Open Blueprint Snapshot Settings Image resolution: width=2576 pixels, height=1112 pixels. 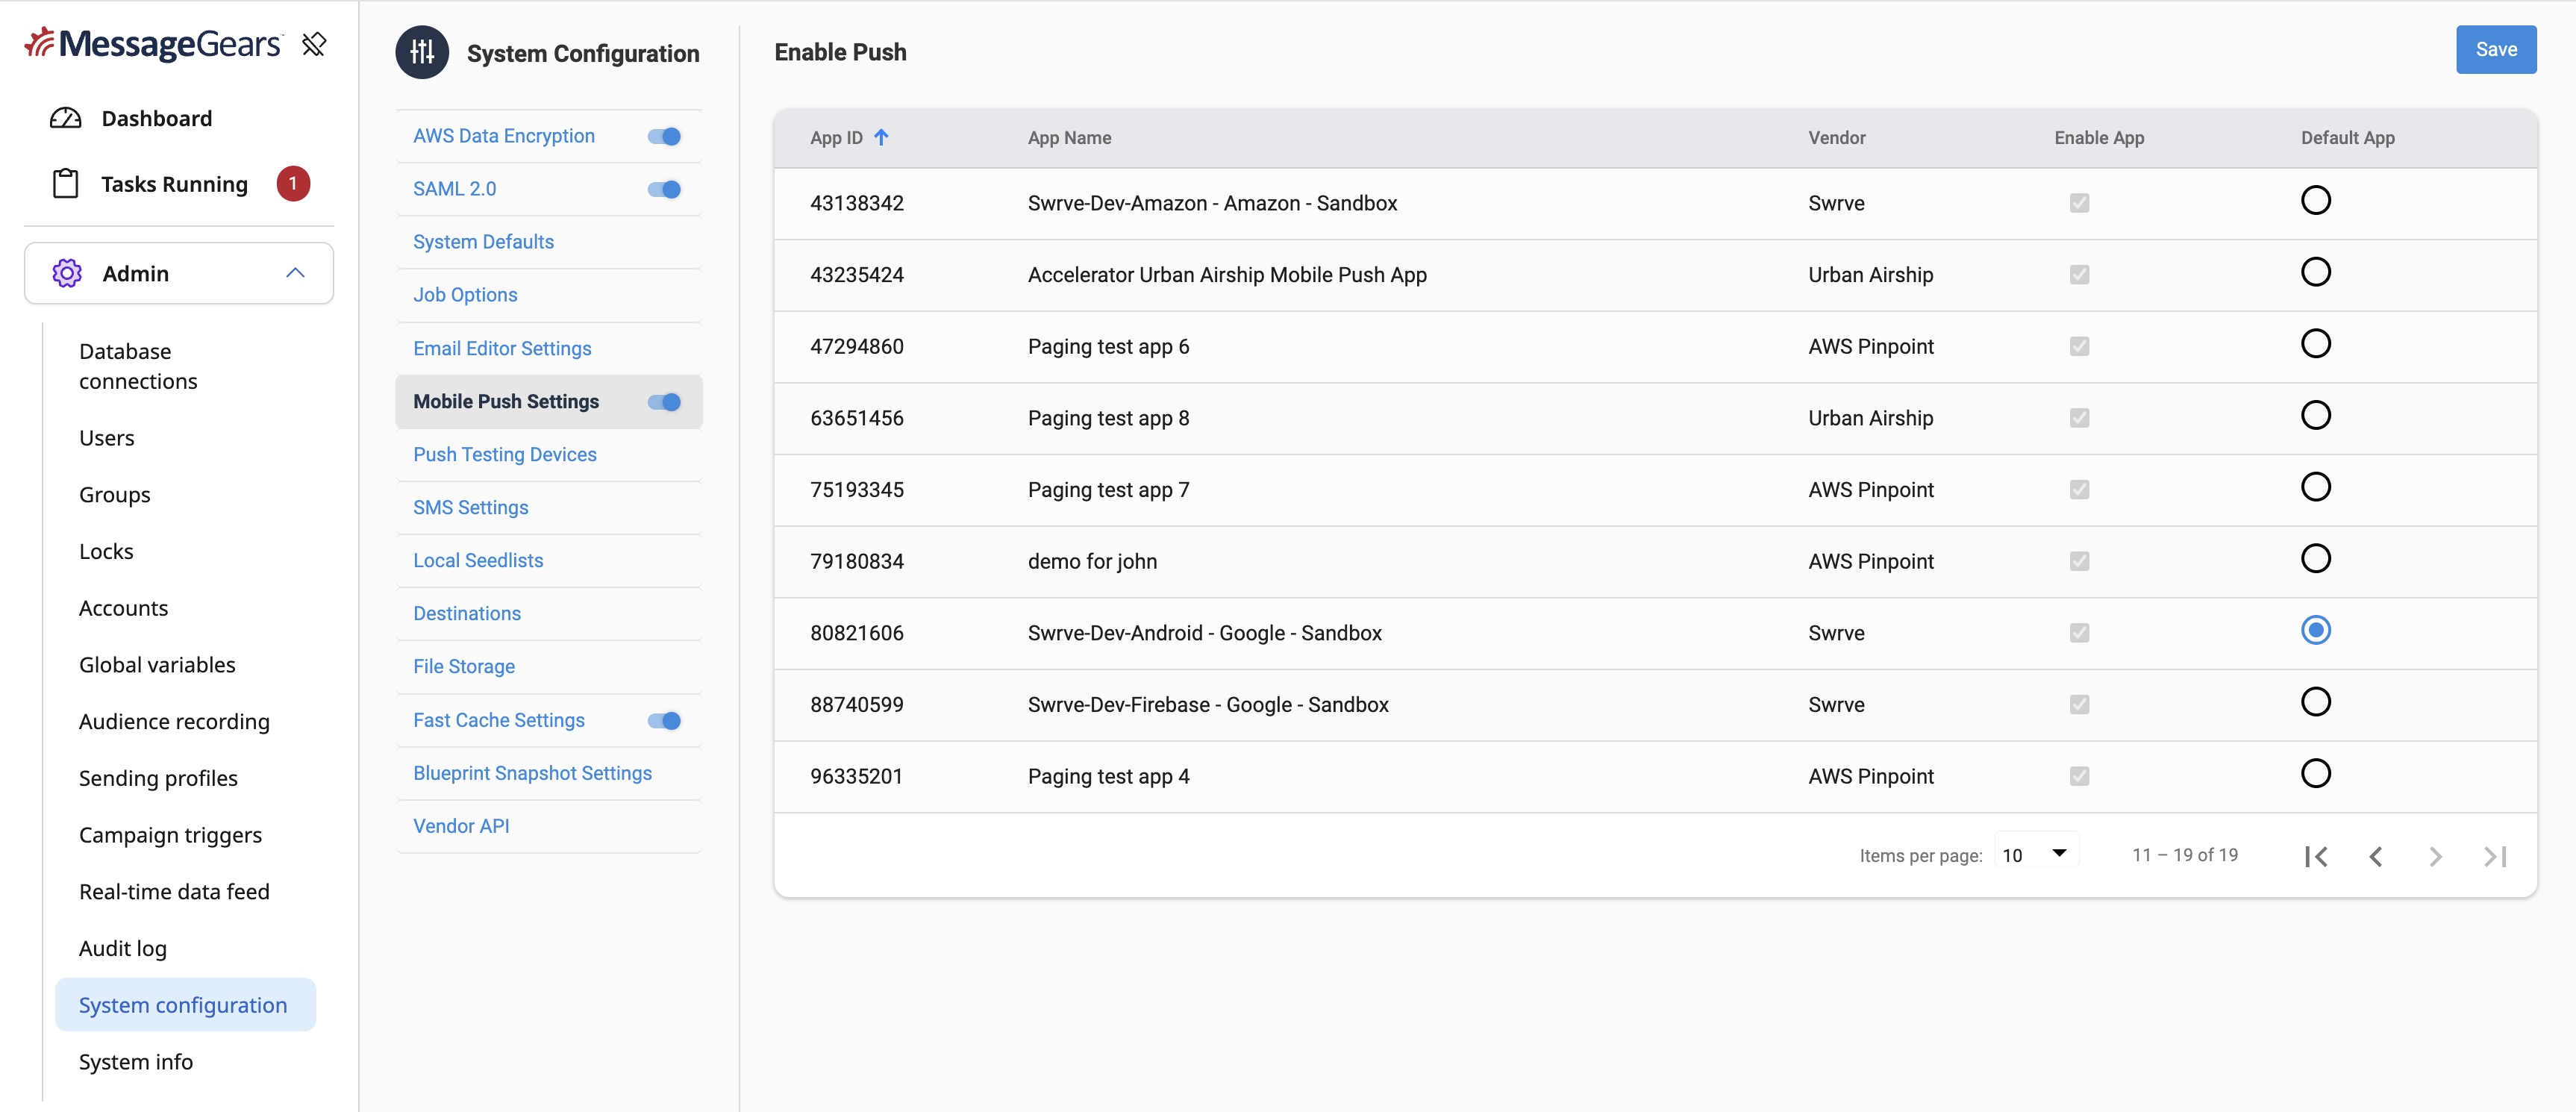pos(532,774)
